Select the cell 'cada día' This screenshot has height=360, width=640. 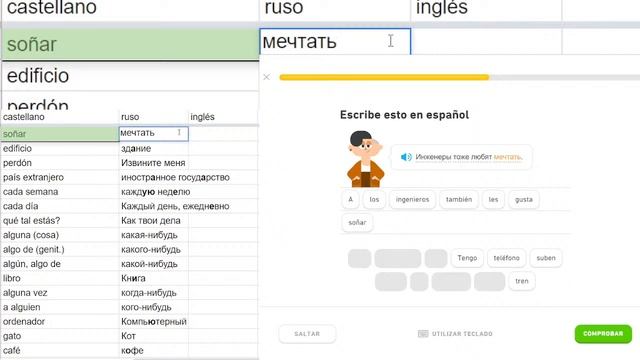click(60, 207)
